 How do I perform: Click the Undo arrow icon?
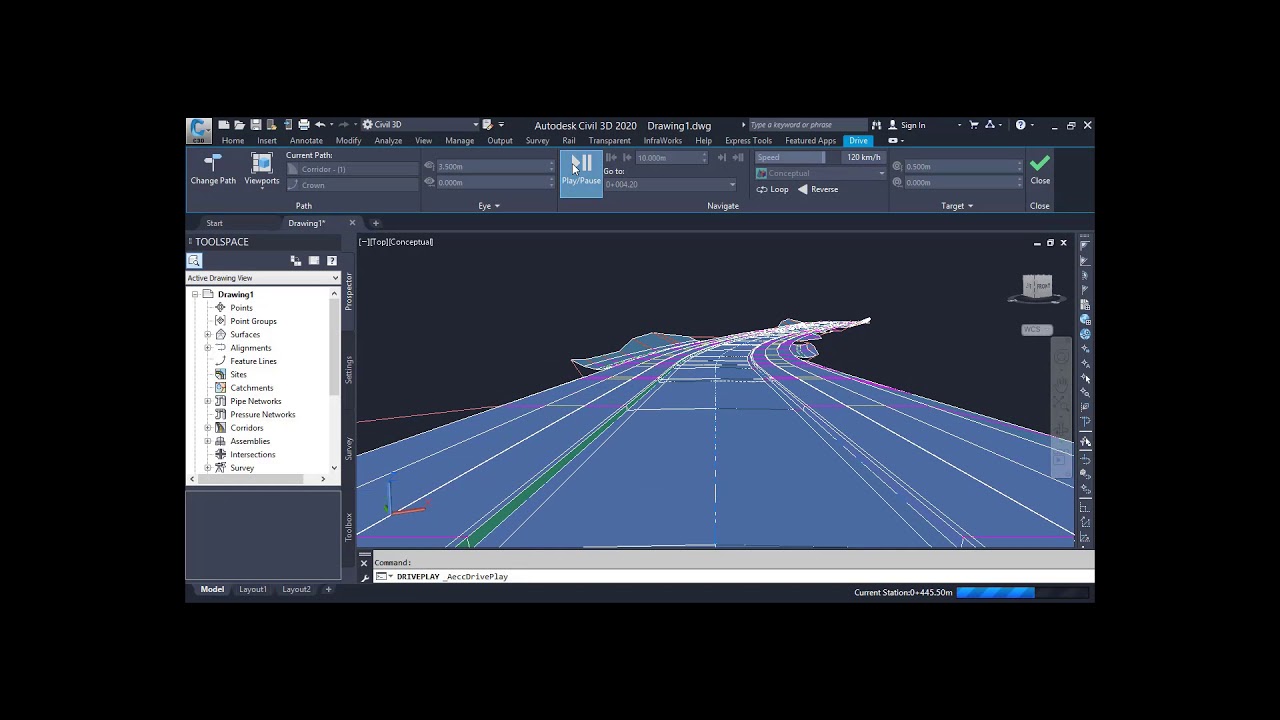pyautogui.click(x=320, y=125)
